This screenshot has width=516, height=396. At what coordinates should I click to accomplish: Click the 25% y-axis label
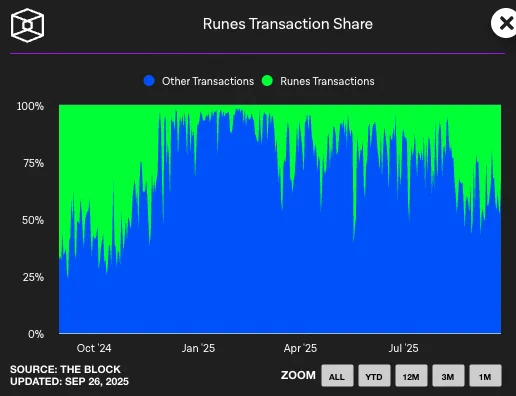click(x=33, y=277)
